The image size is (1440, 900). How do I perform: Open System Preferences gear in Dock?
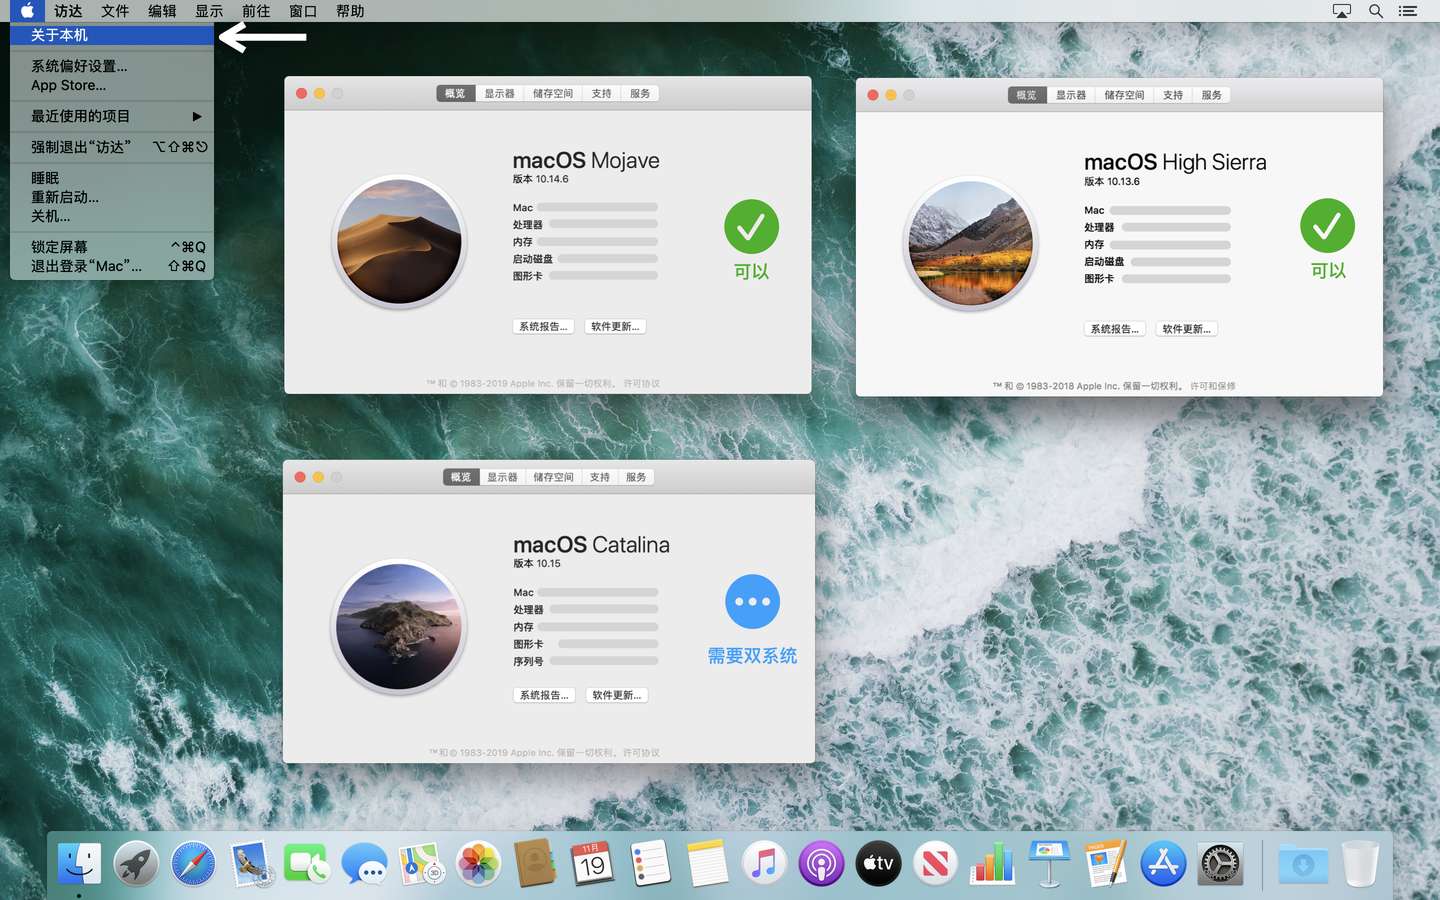tap(1221, 863)
